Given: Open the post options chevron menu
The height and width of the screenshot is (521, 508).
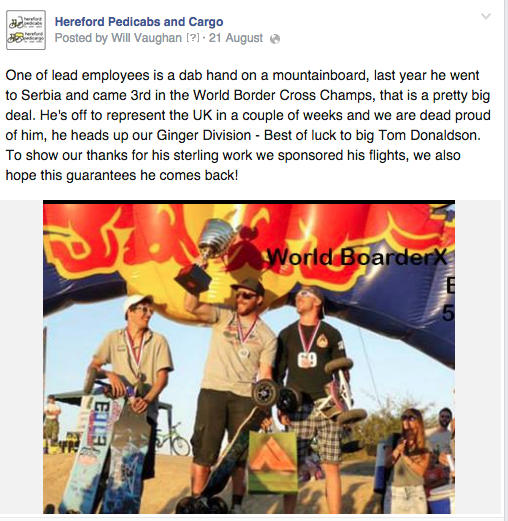Looking at the screenshot, I should (486, 16).
